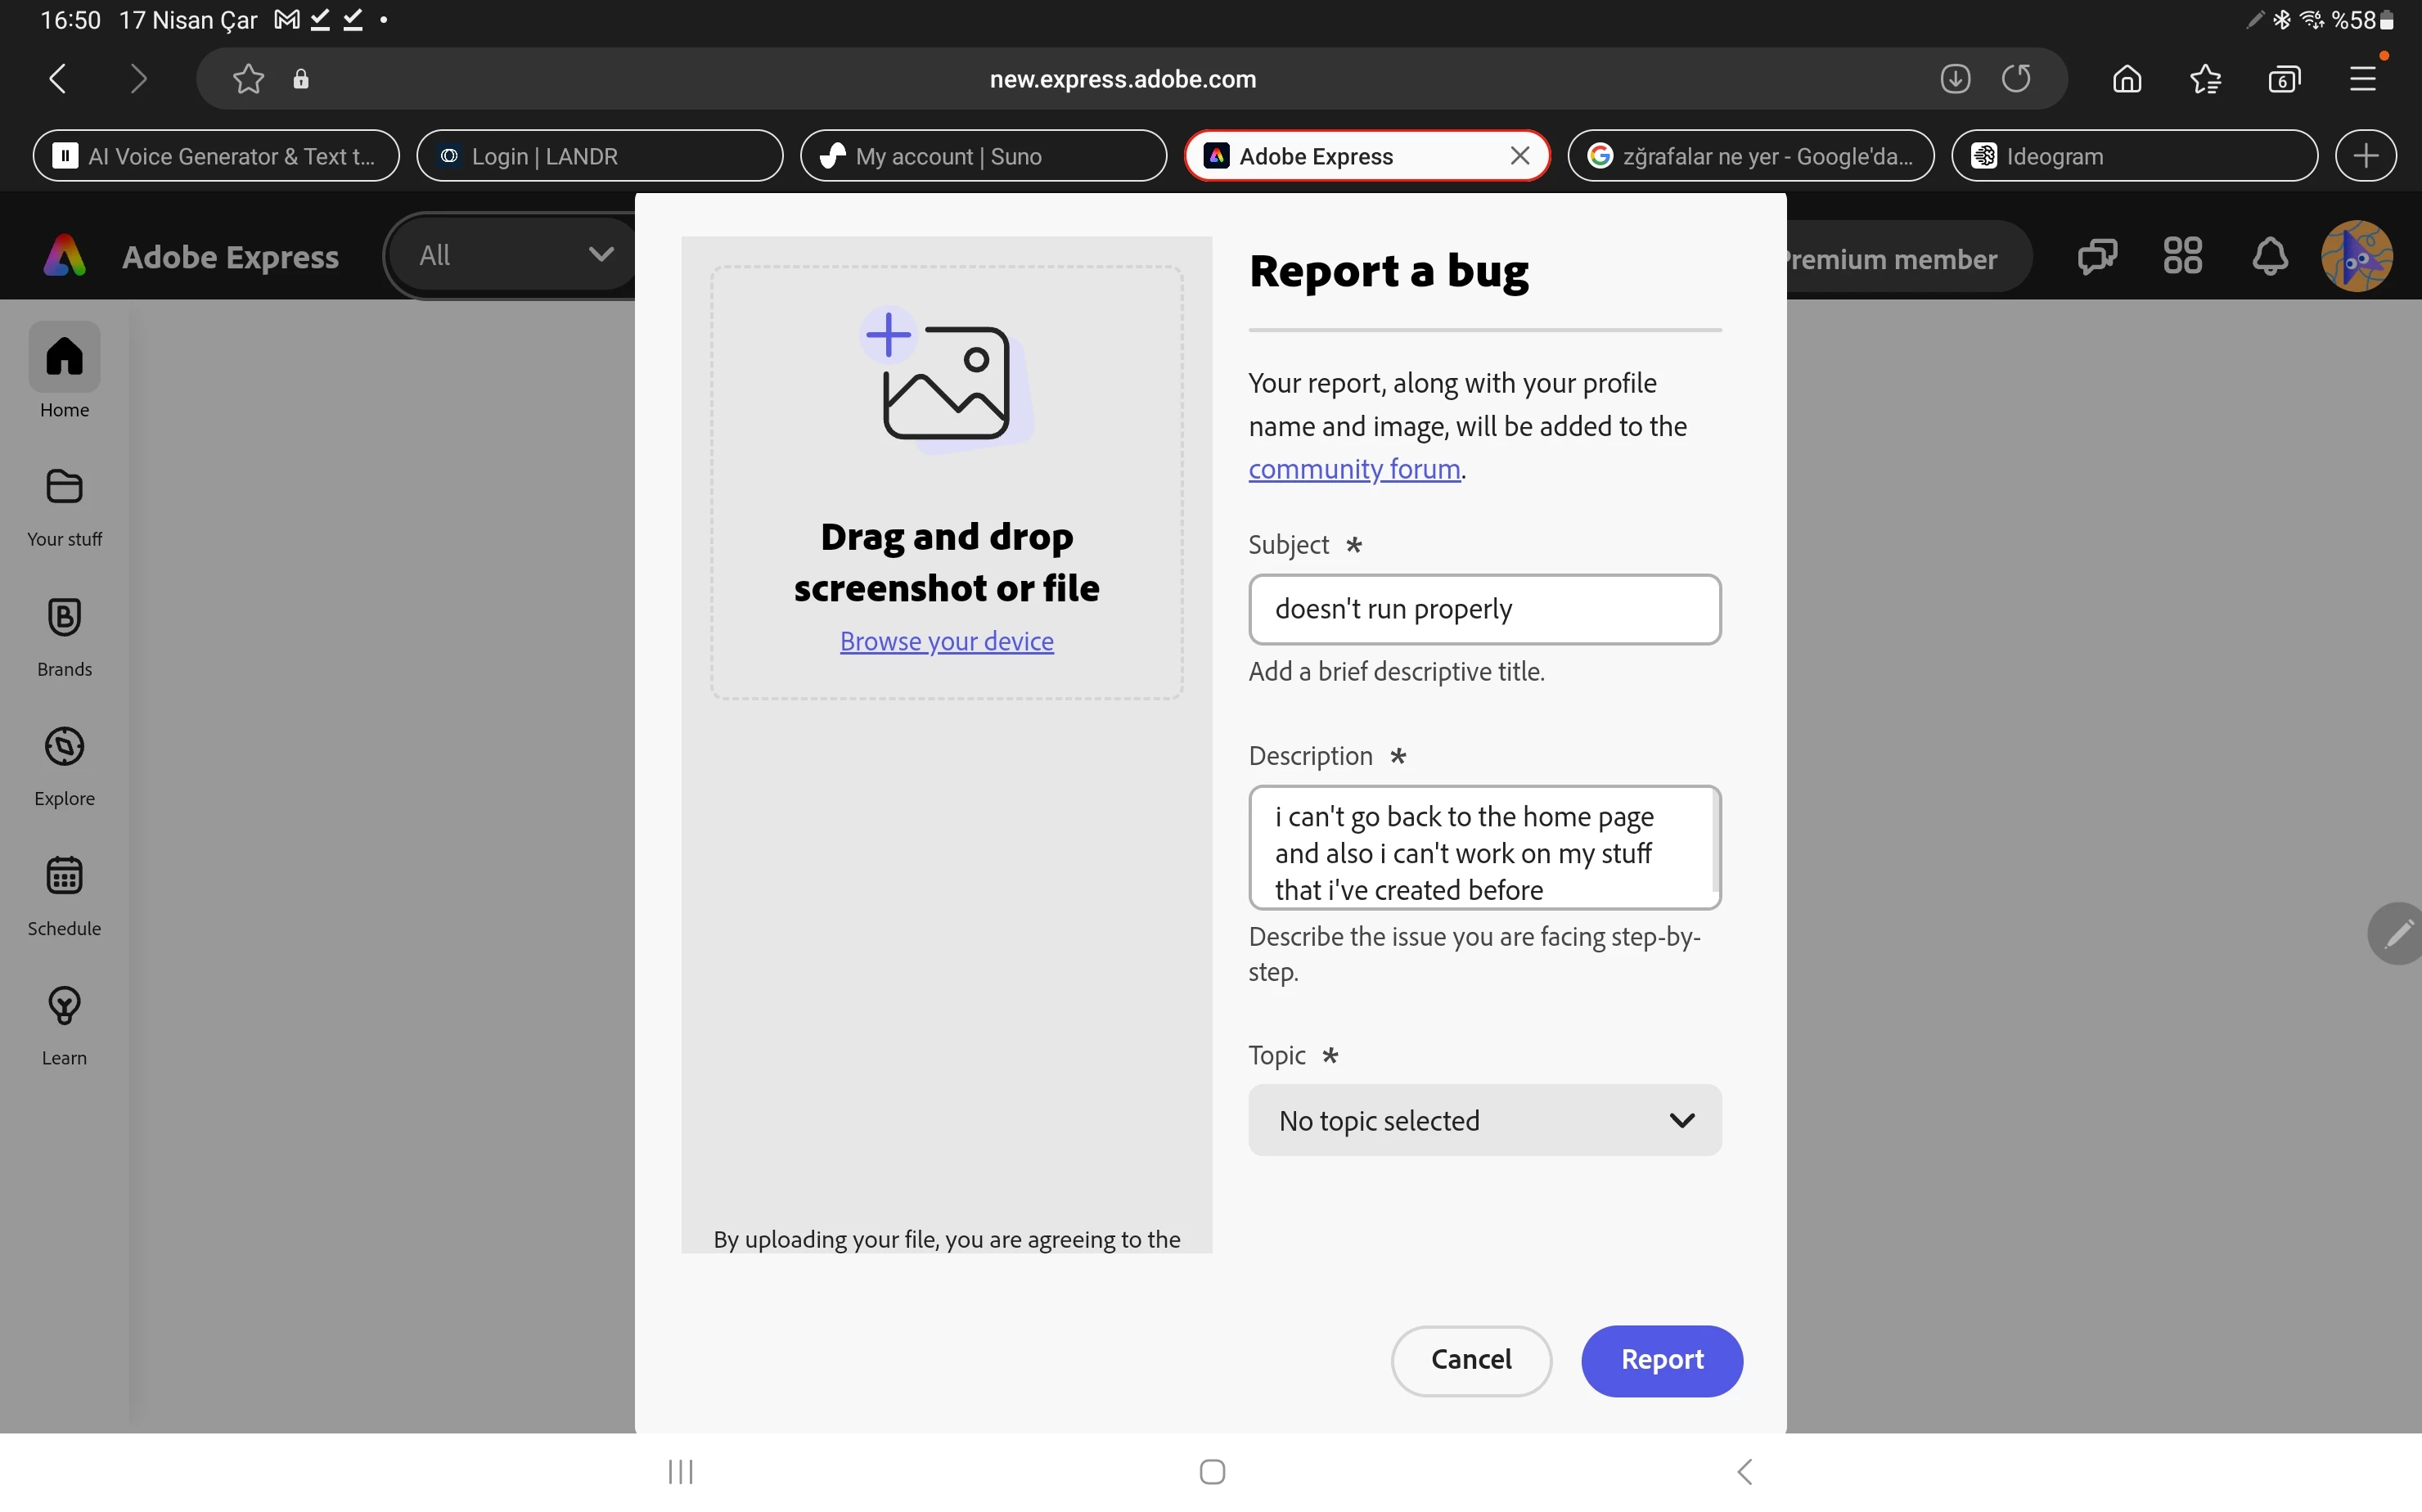Viewport: 2422px width, 1512px height.
Task: Open the All category dropdown
Action: point(514,255)
